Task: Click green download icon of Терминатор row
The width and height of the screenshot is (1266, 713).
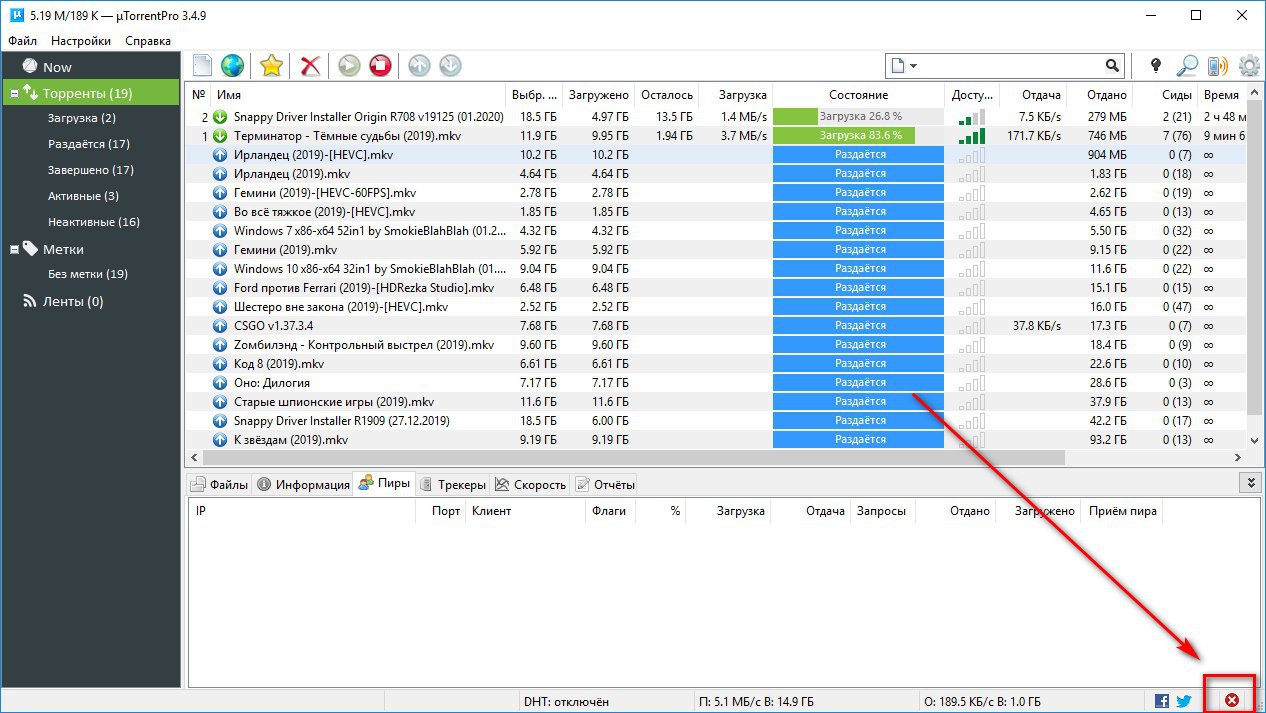Action: 221,135
